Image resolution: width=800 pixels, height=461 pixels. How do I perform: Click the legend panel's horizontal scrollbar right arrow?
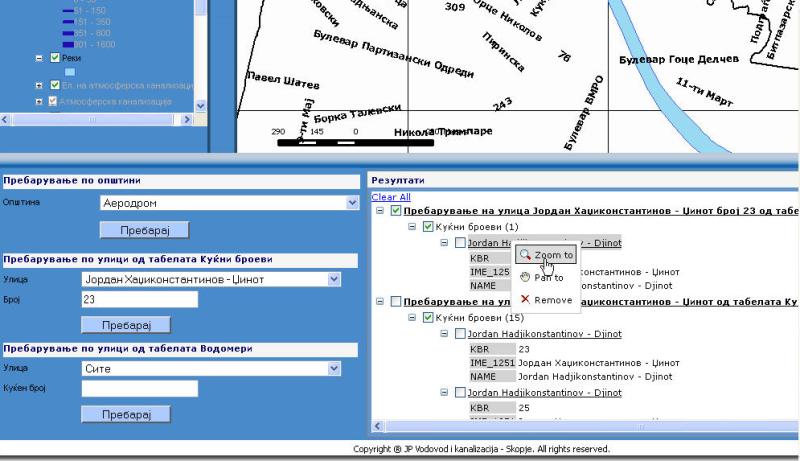coord(187,119)
